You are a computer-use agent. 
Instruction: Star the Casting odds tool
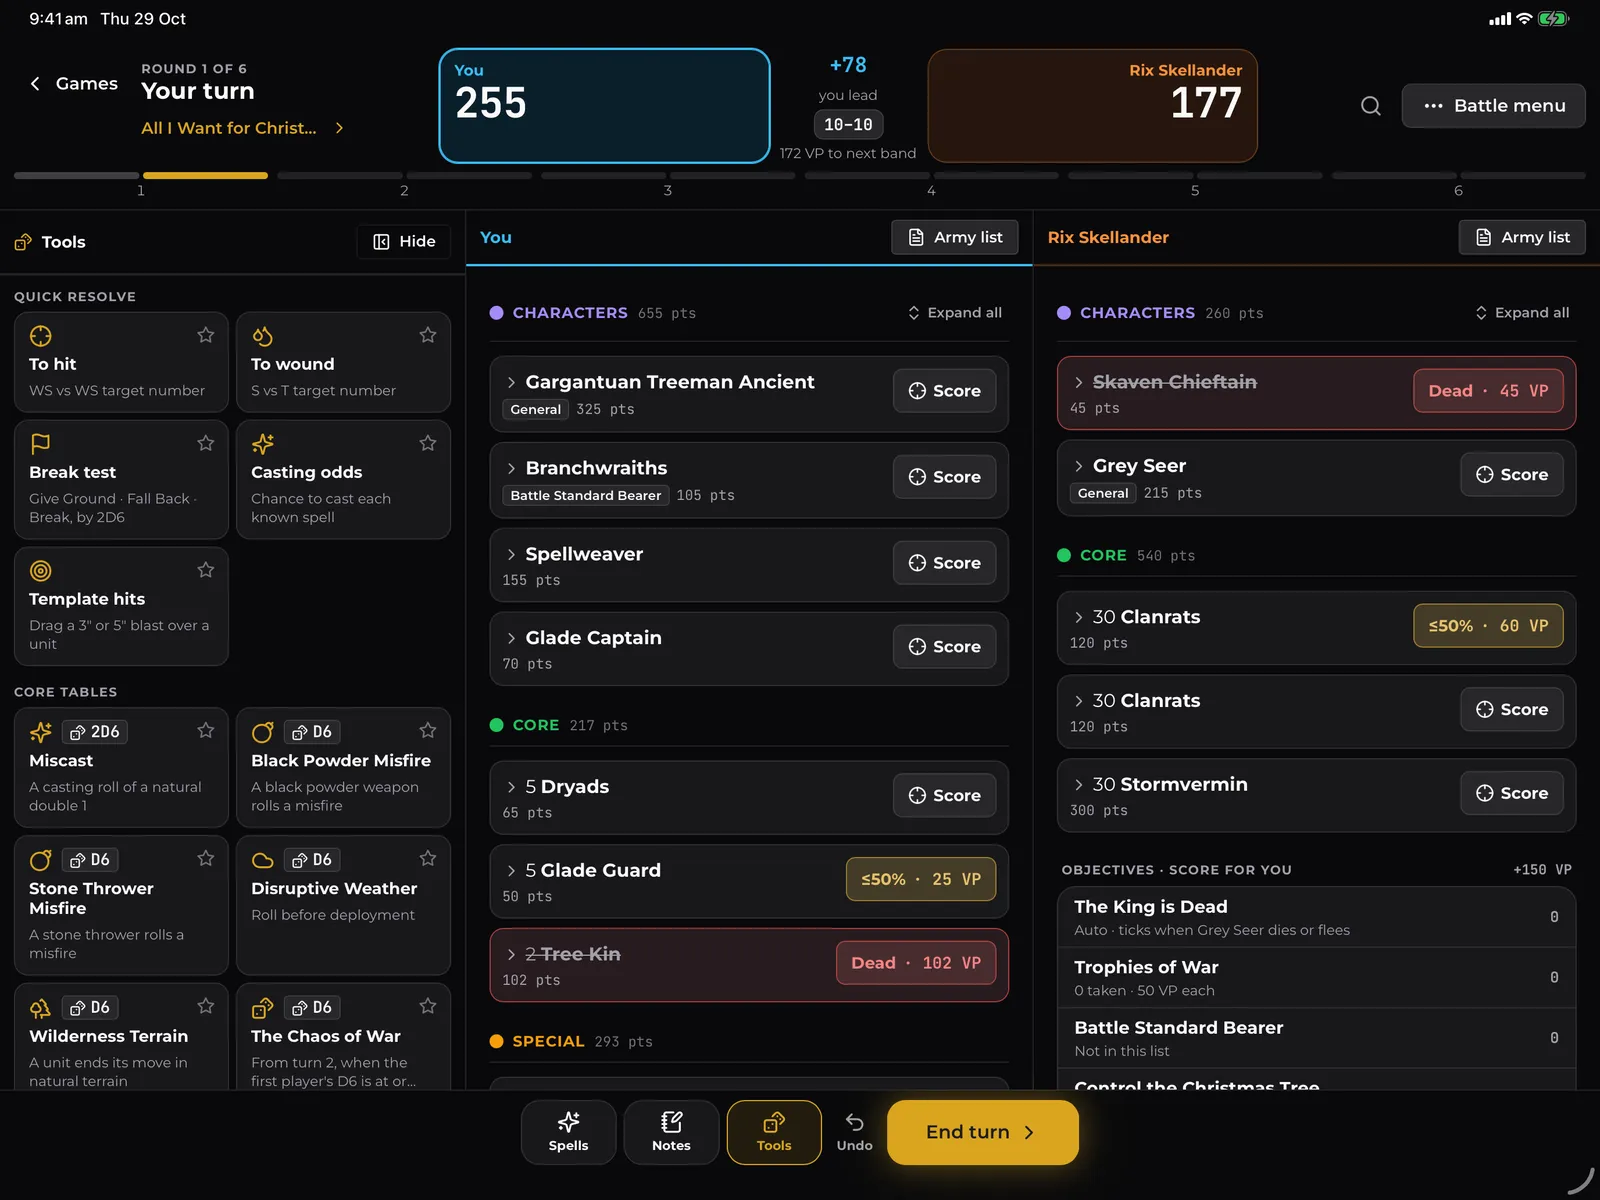(428, 443)
